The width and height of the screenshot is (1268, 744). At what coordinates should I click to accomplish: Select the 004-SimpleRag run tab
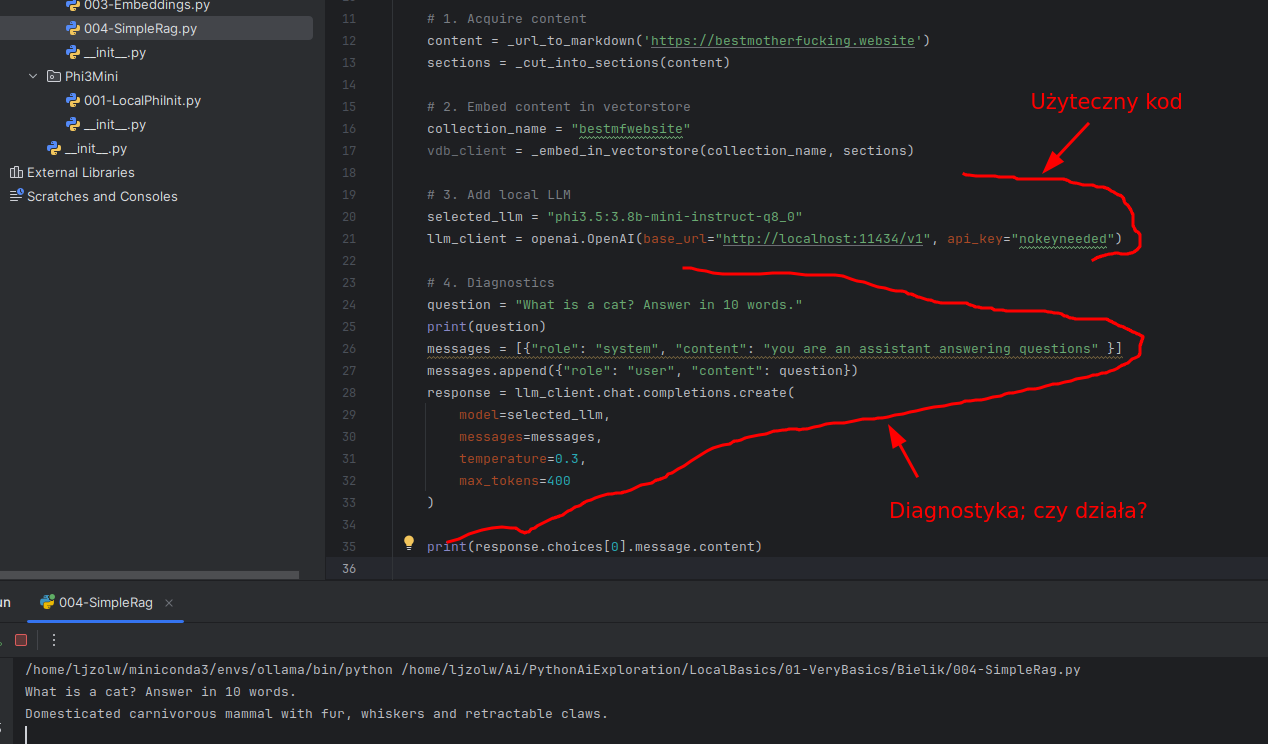click(106, 603)
